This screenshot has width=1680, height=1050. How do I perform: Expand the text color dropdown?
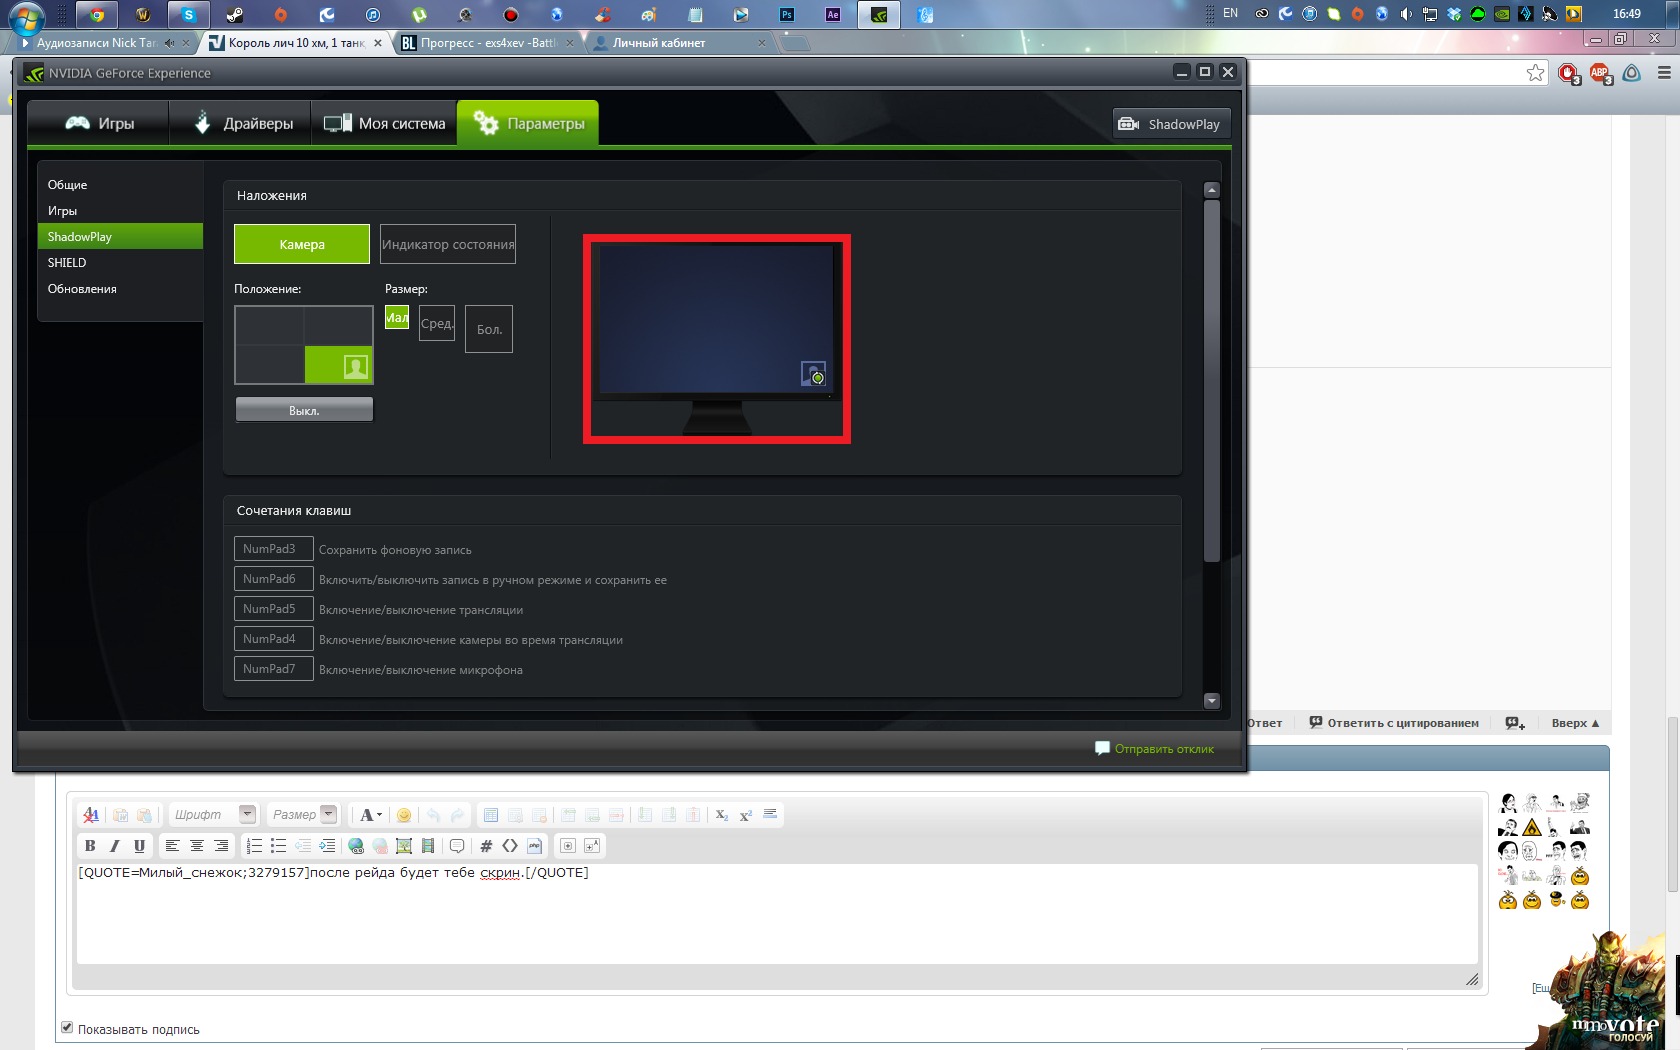[x=378, y=815]
